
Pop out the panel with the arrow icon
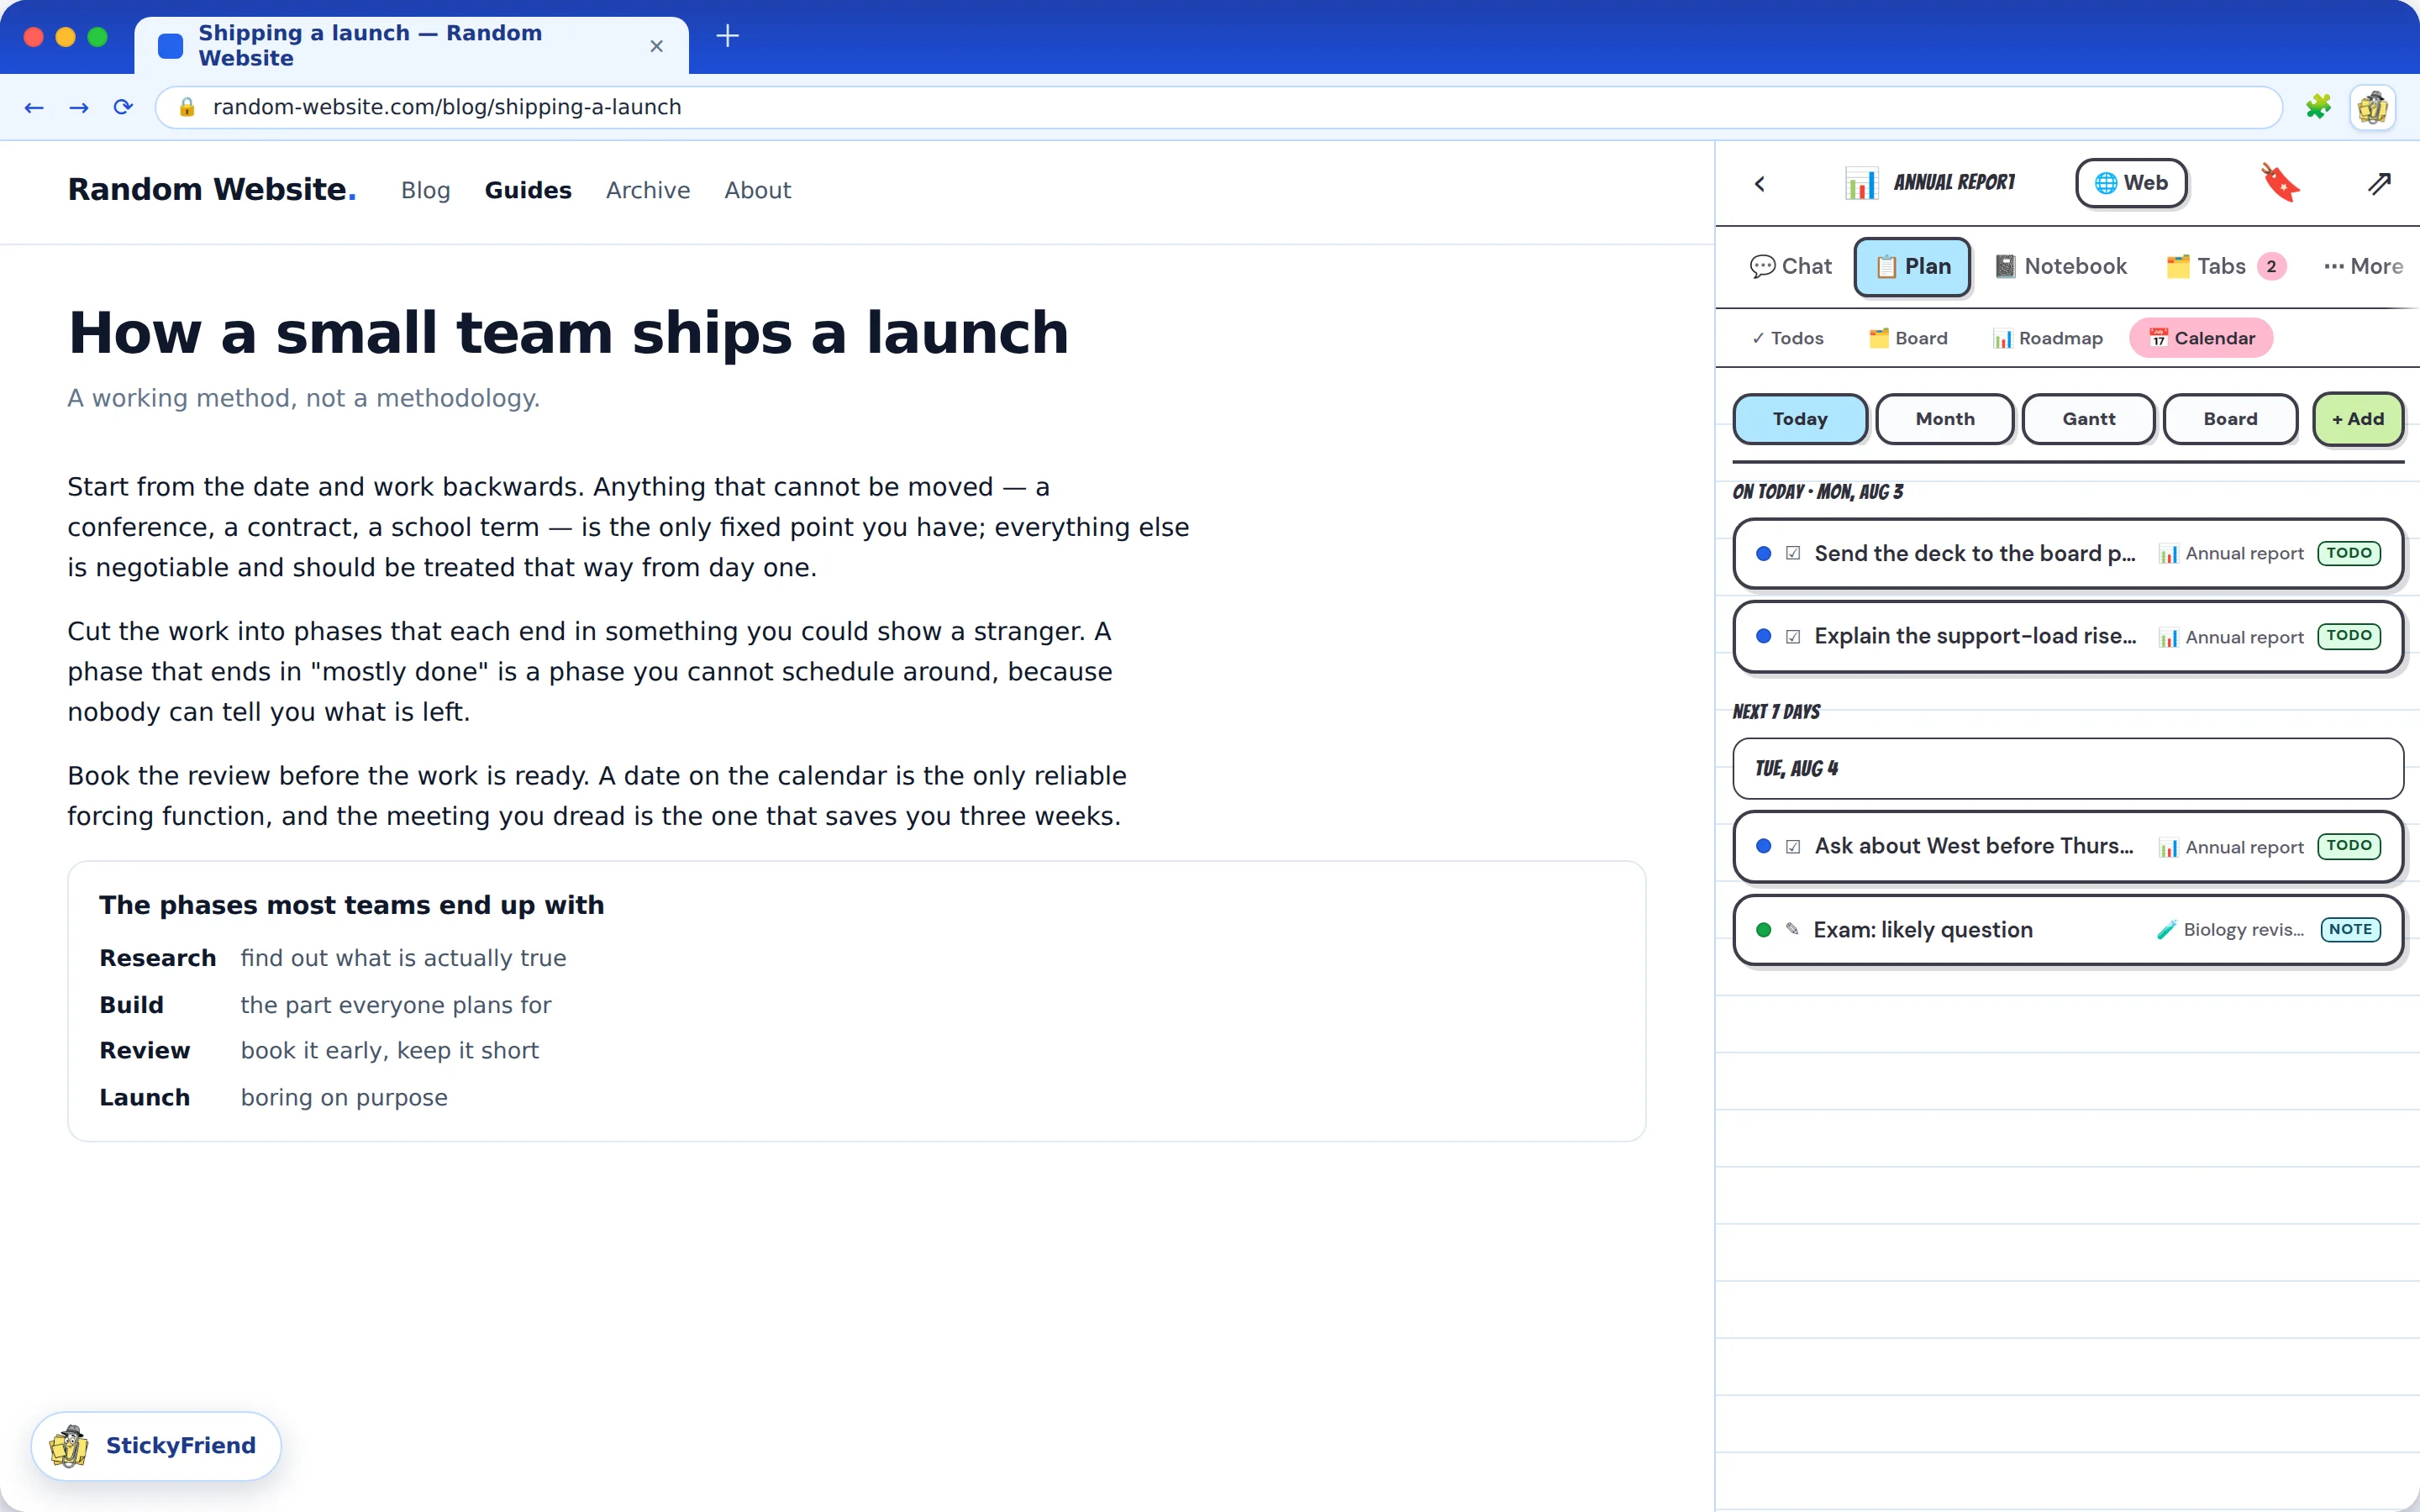[x=2379, y=183]
